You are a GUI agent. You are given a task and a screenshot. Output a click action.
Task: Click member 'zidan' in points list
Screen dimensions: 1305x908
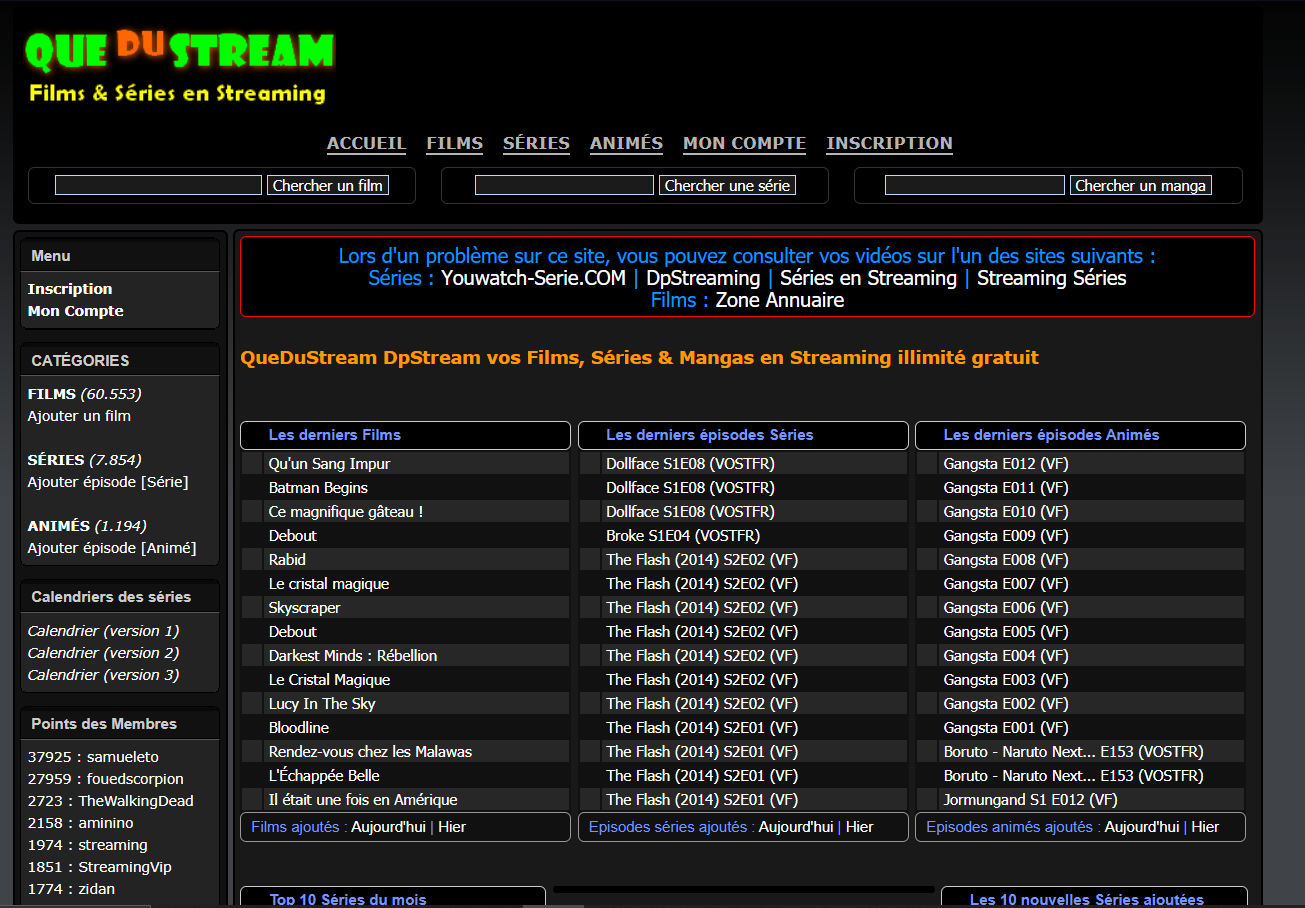pos(96,889)
